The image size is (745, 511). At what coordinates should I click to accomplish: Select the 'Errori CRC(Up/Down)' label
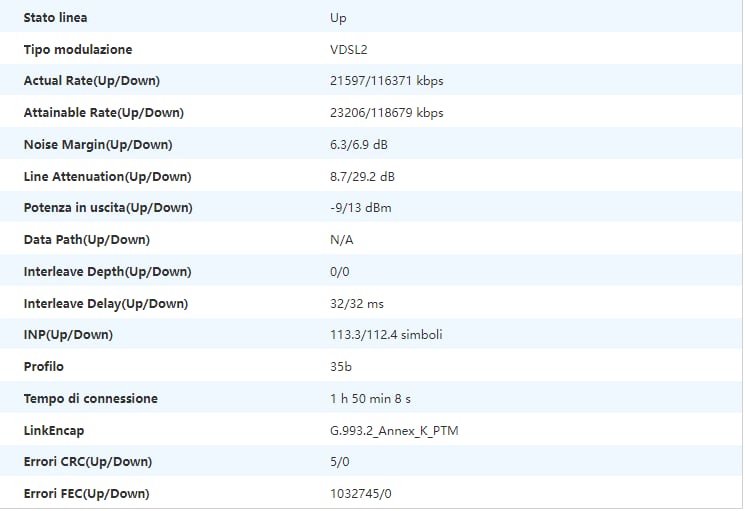pos(88,462)
